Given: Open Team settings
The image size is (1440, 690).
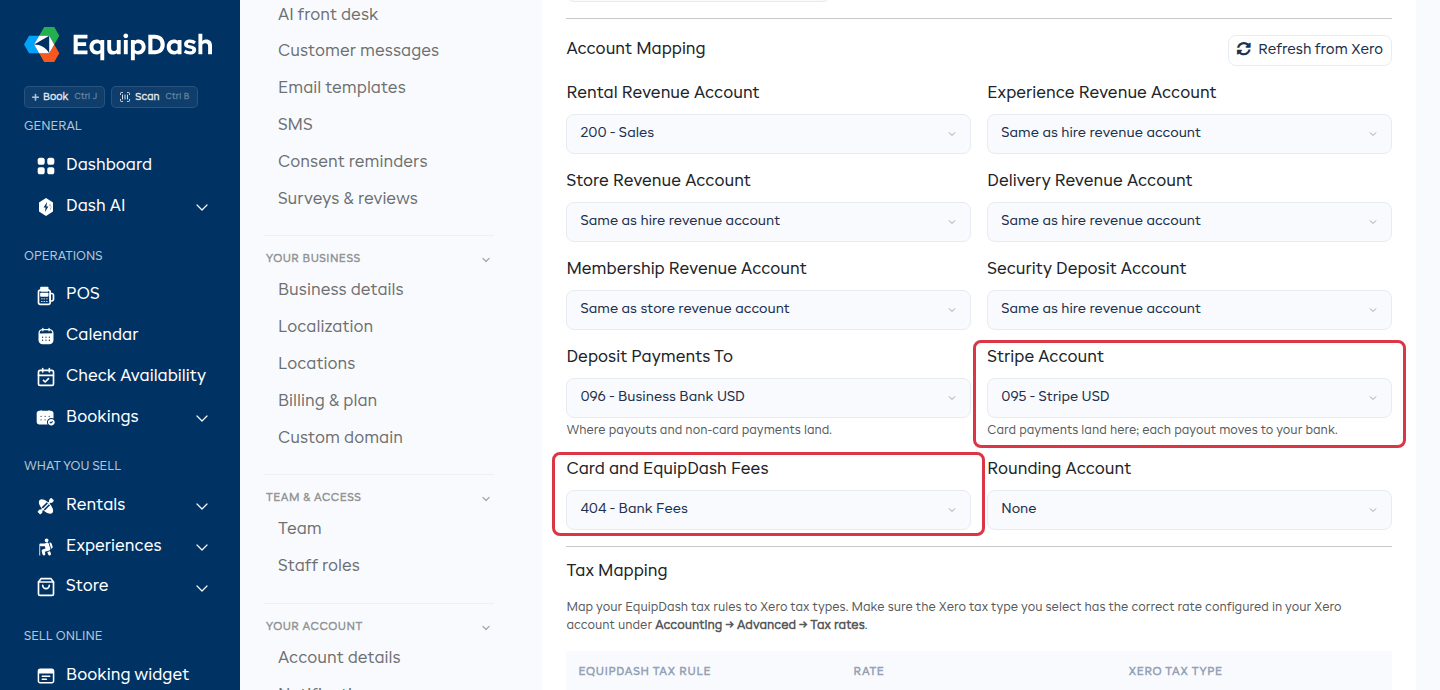Looking at the screenshot, I should point(299,528).
